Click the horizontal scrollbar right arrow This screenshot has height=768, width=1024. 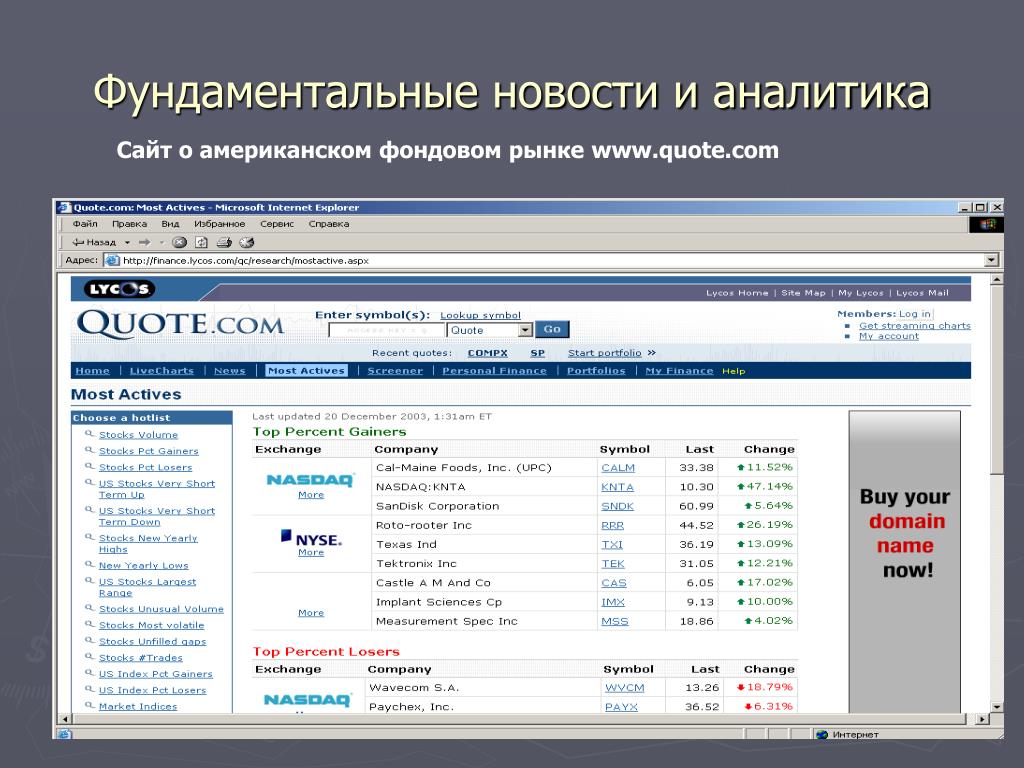[983, 719]
